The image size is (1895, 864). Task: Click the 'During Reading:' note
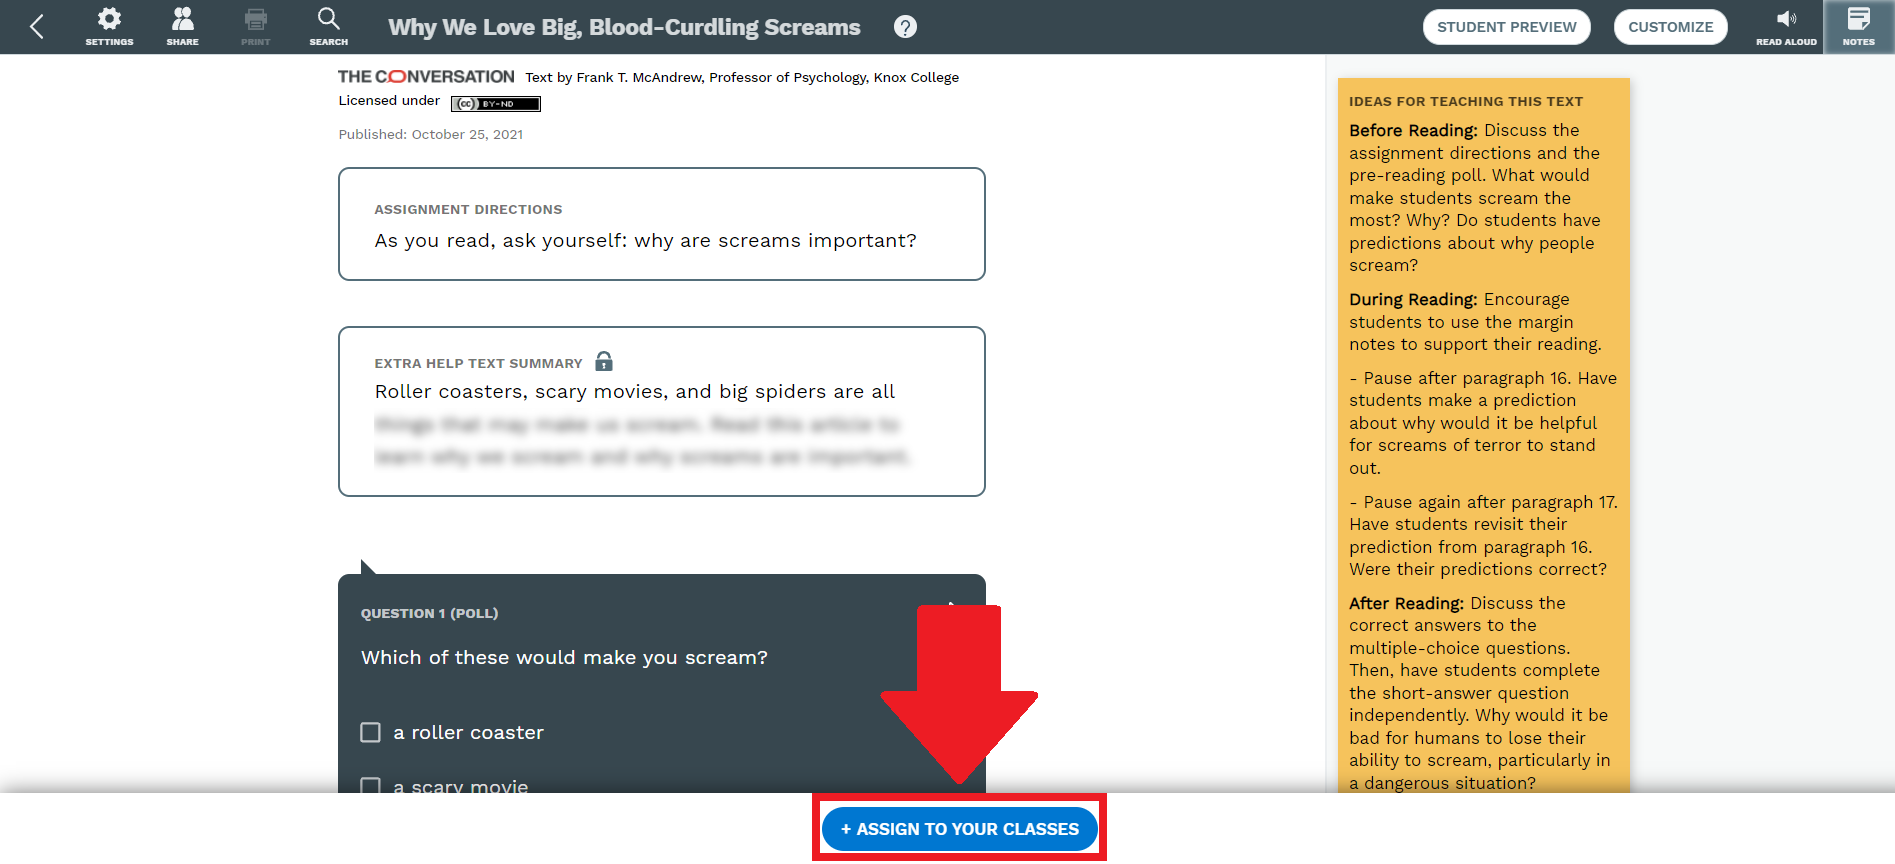click(1413, 299)
